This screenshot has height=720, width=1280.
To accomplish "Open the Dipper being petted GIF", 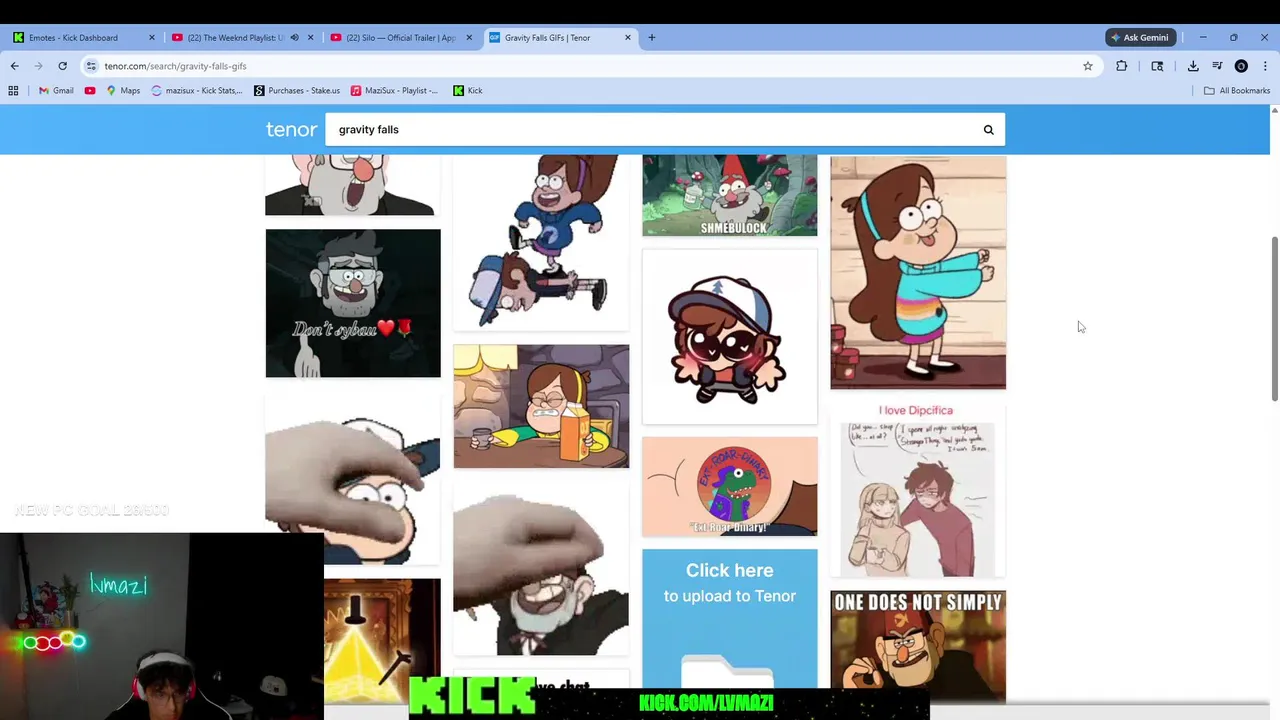I will (353, 478).
